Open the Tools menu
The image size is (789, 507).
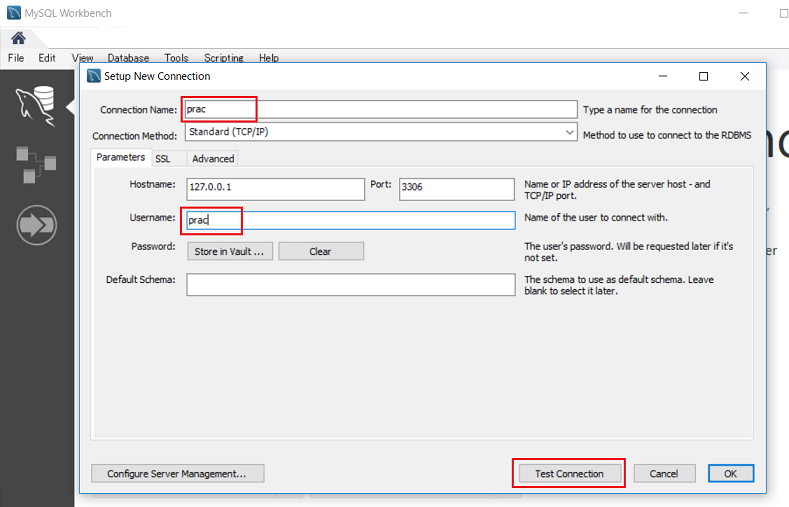[x=176, y=58]
